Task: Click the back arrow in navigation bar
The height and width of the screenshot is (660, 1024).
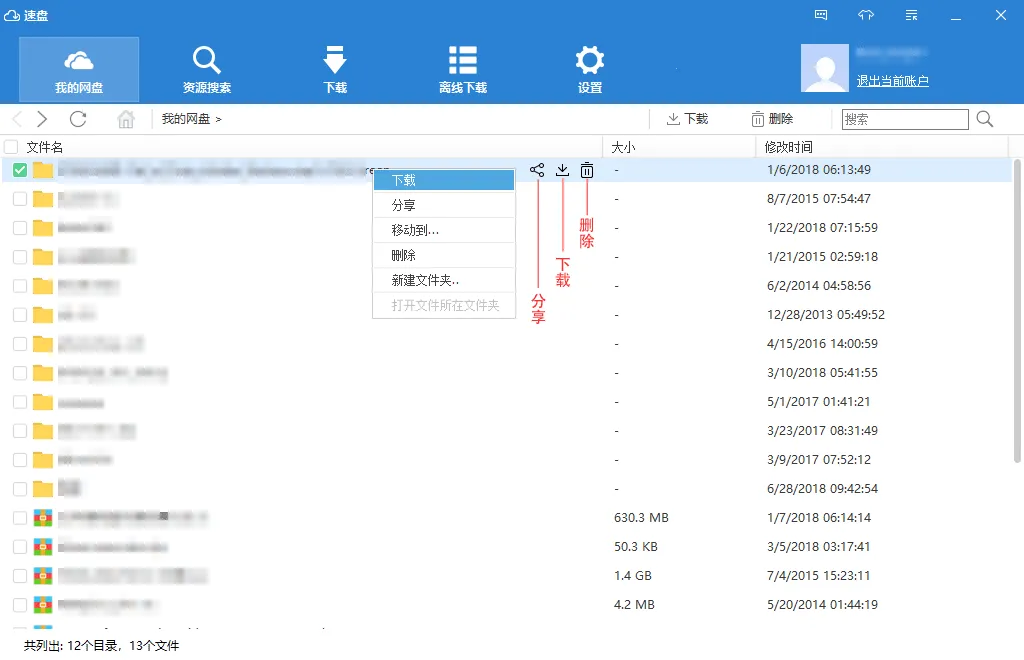Action: click(17, 119)
